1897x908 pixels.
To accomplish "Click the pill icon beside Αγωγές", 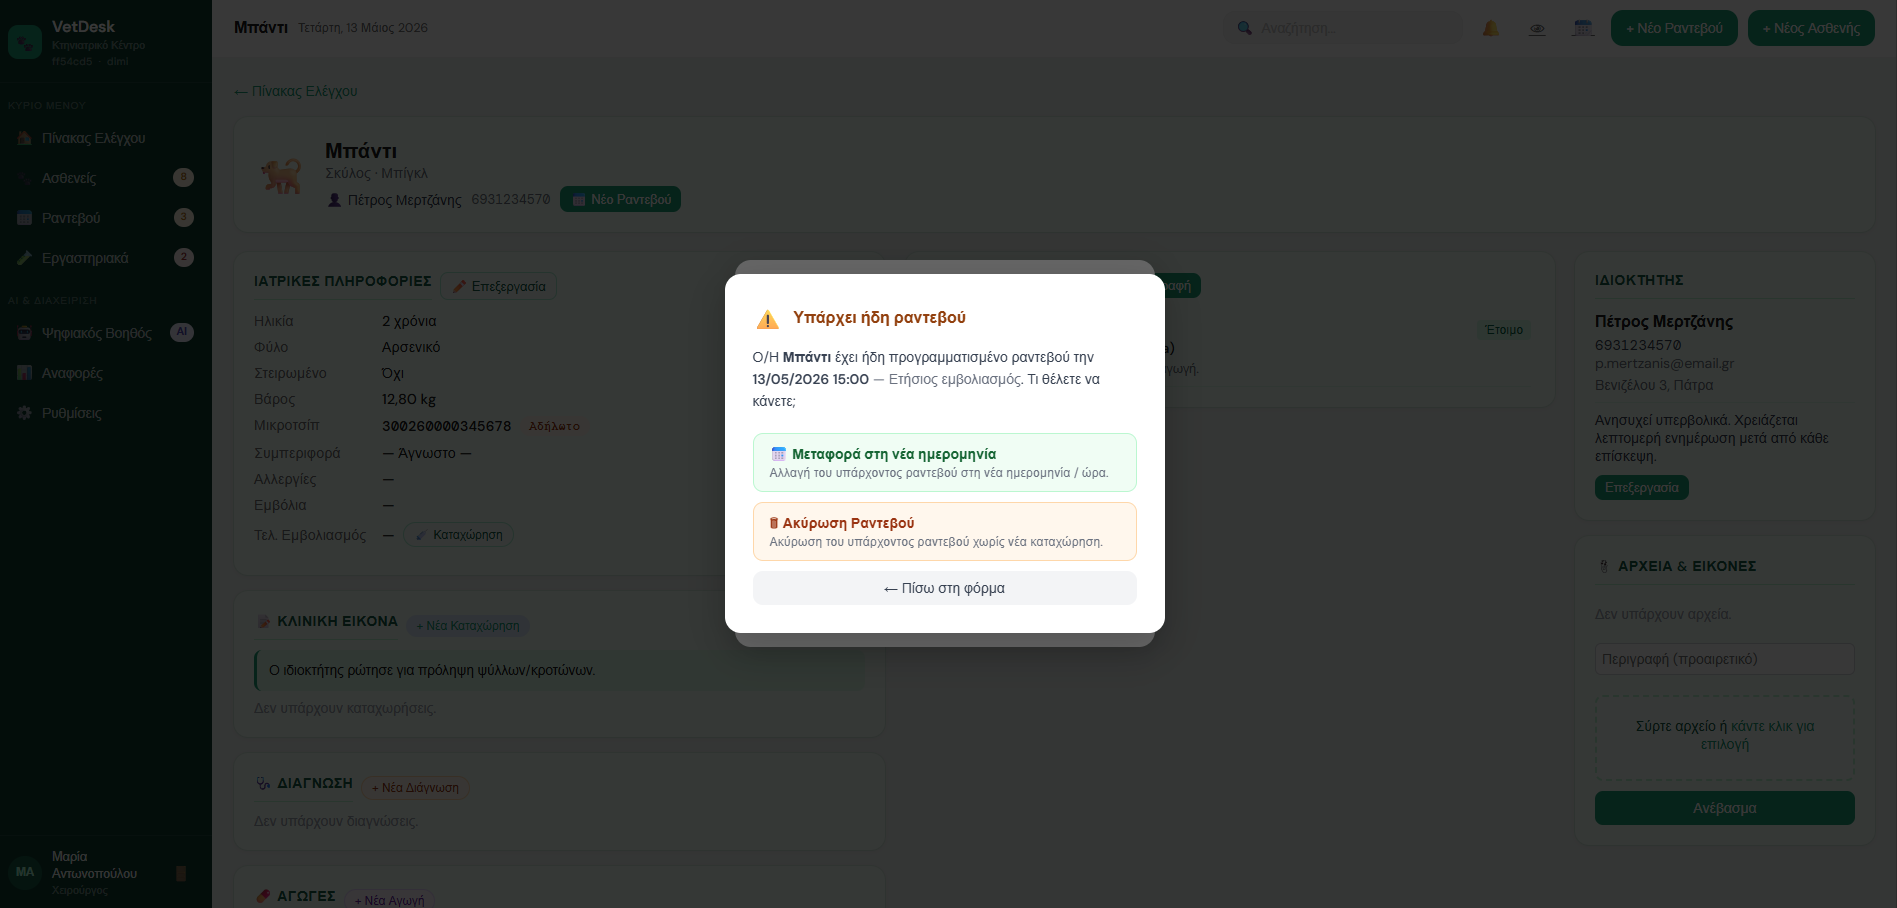I will (263, 896).
